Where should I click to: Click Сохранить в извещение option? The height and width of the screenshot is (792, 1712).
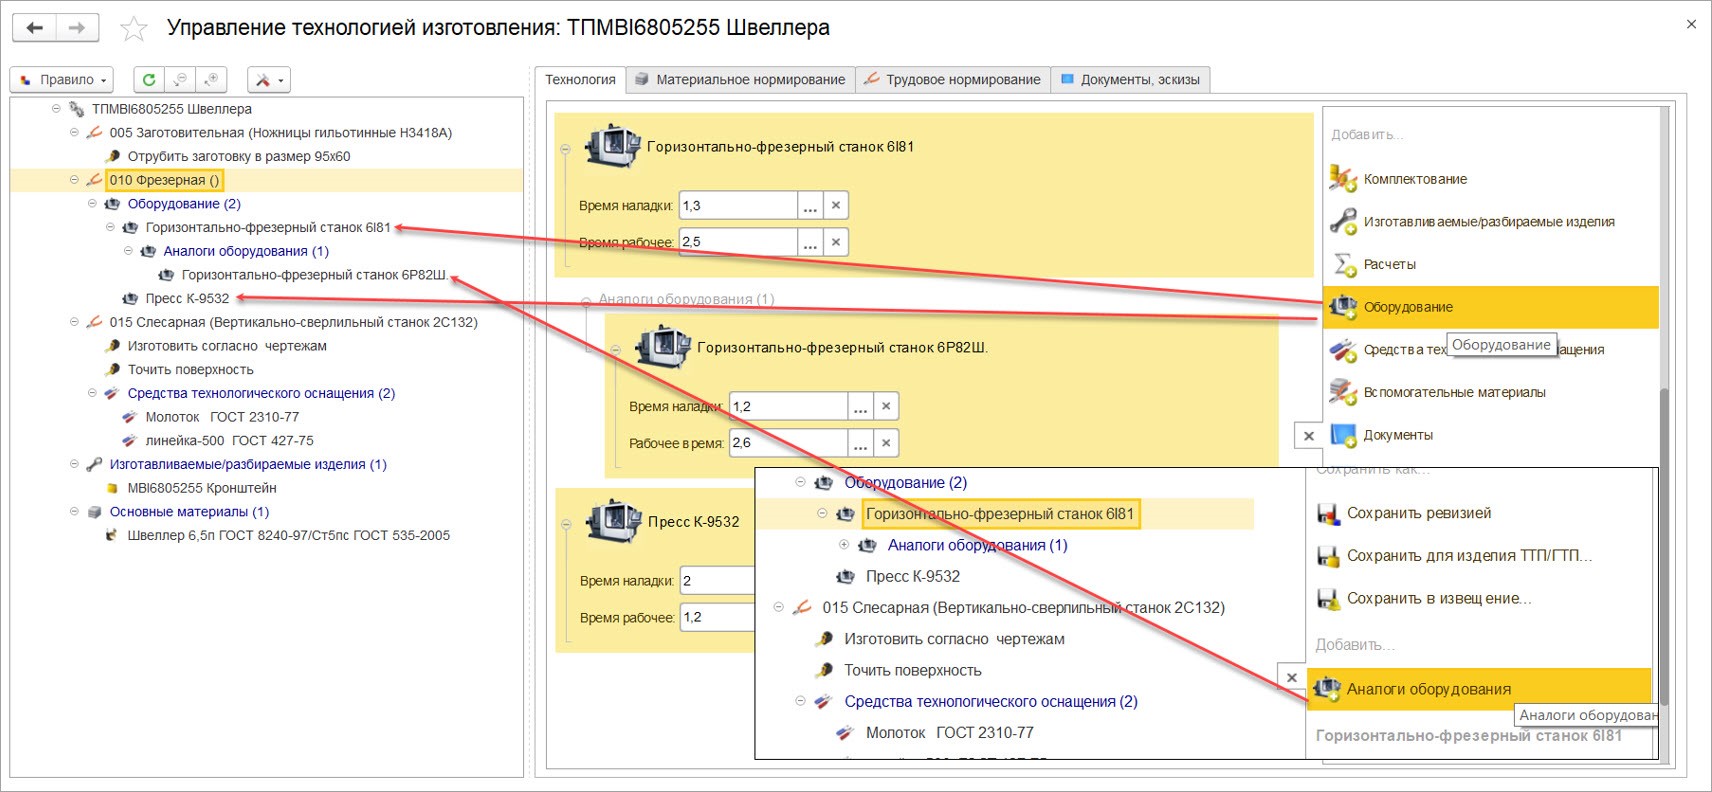1438,599
